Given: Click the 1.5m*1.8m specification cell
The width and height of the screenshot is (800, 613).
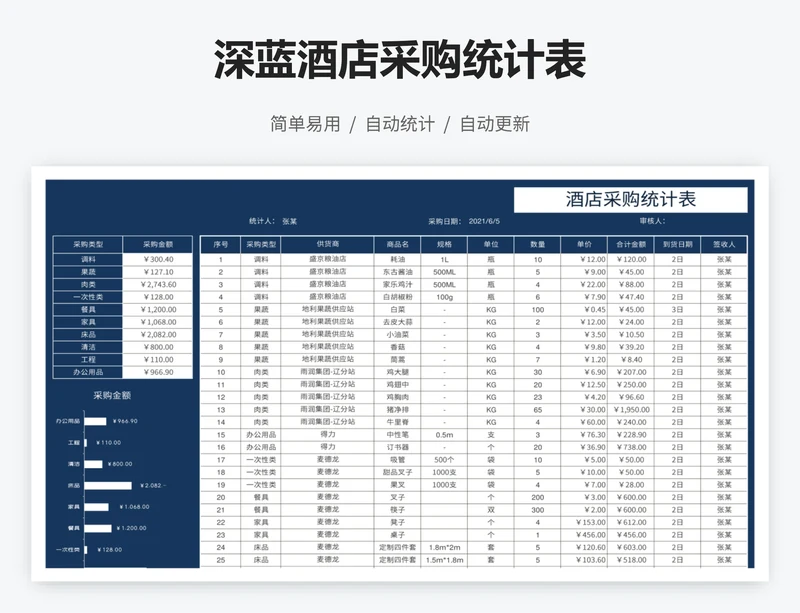Looking at the screenshot, I should click(x=444, y=560).
